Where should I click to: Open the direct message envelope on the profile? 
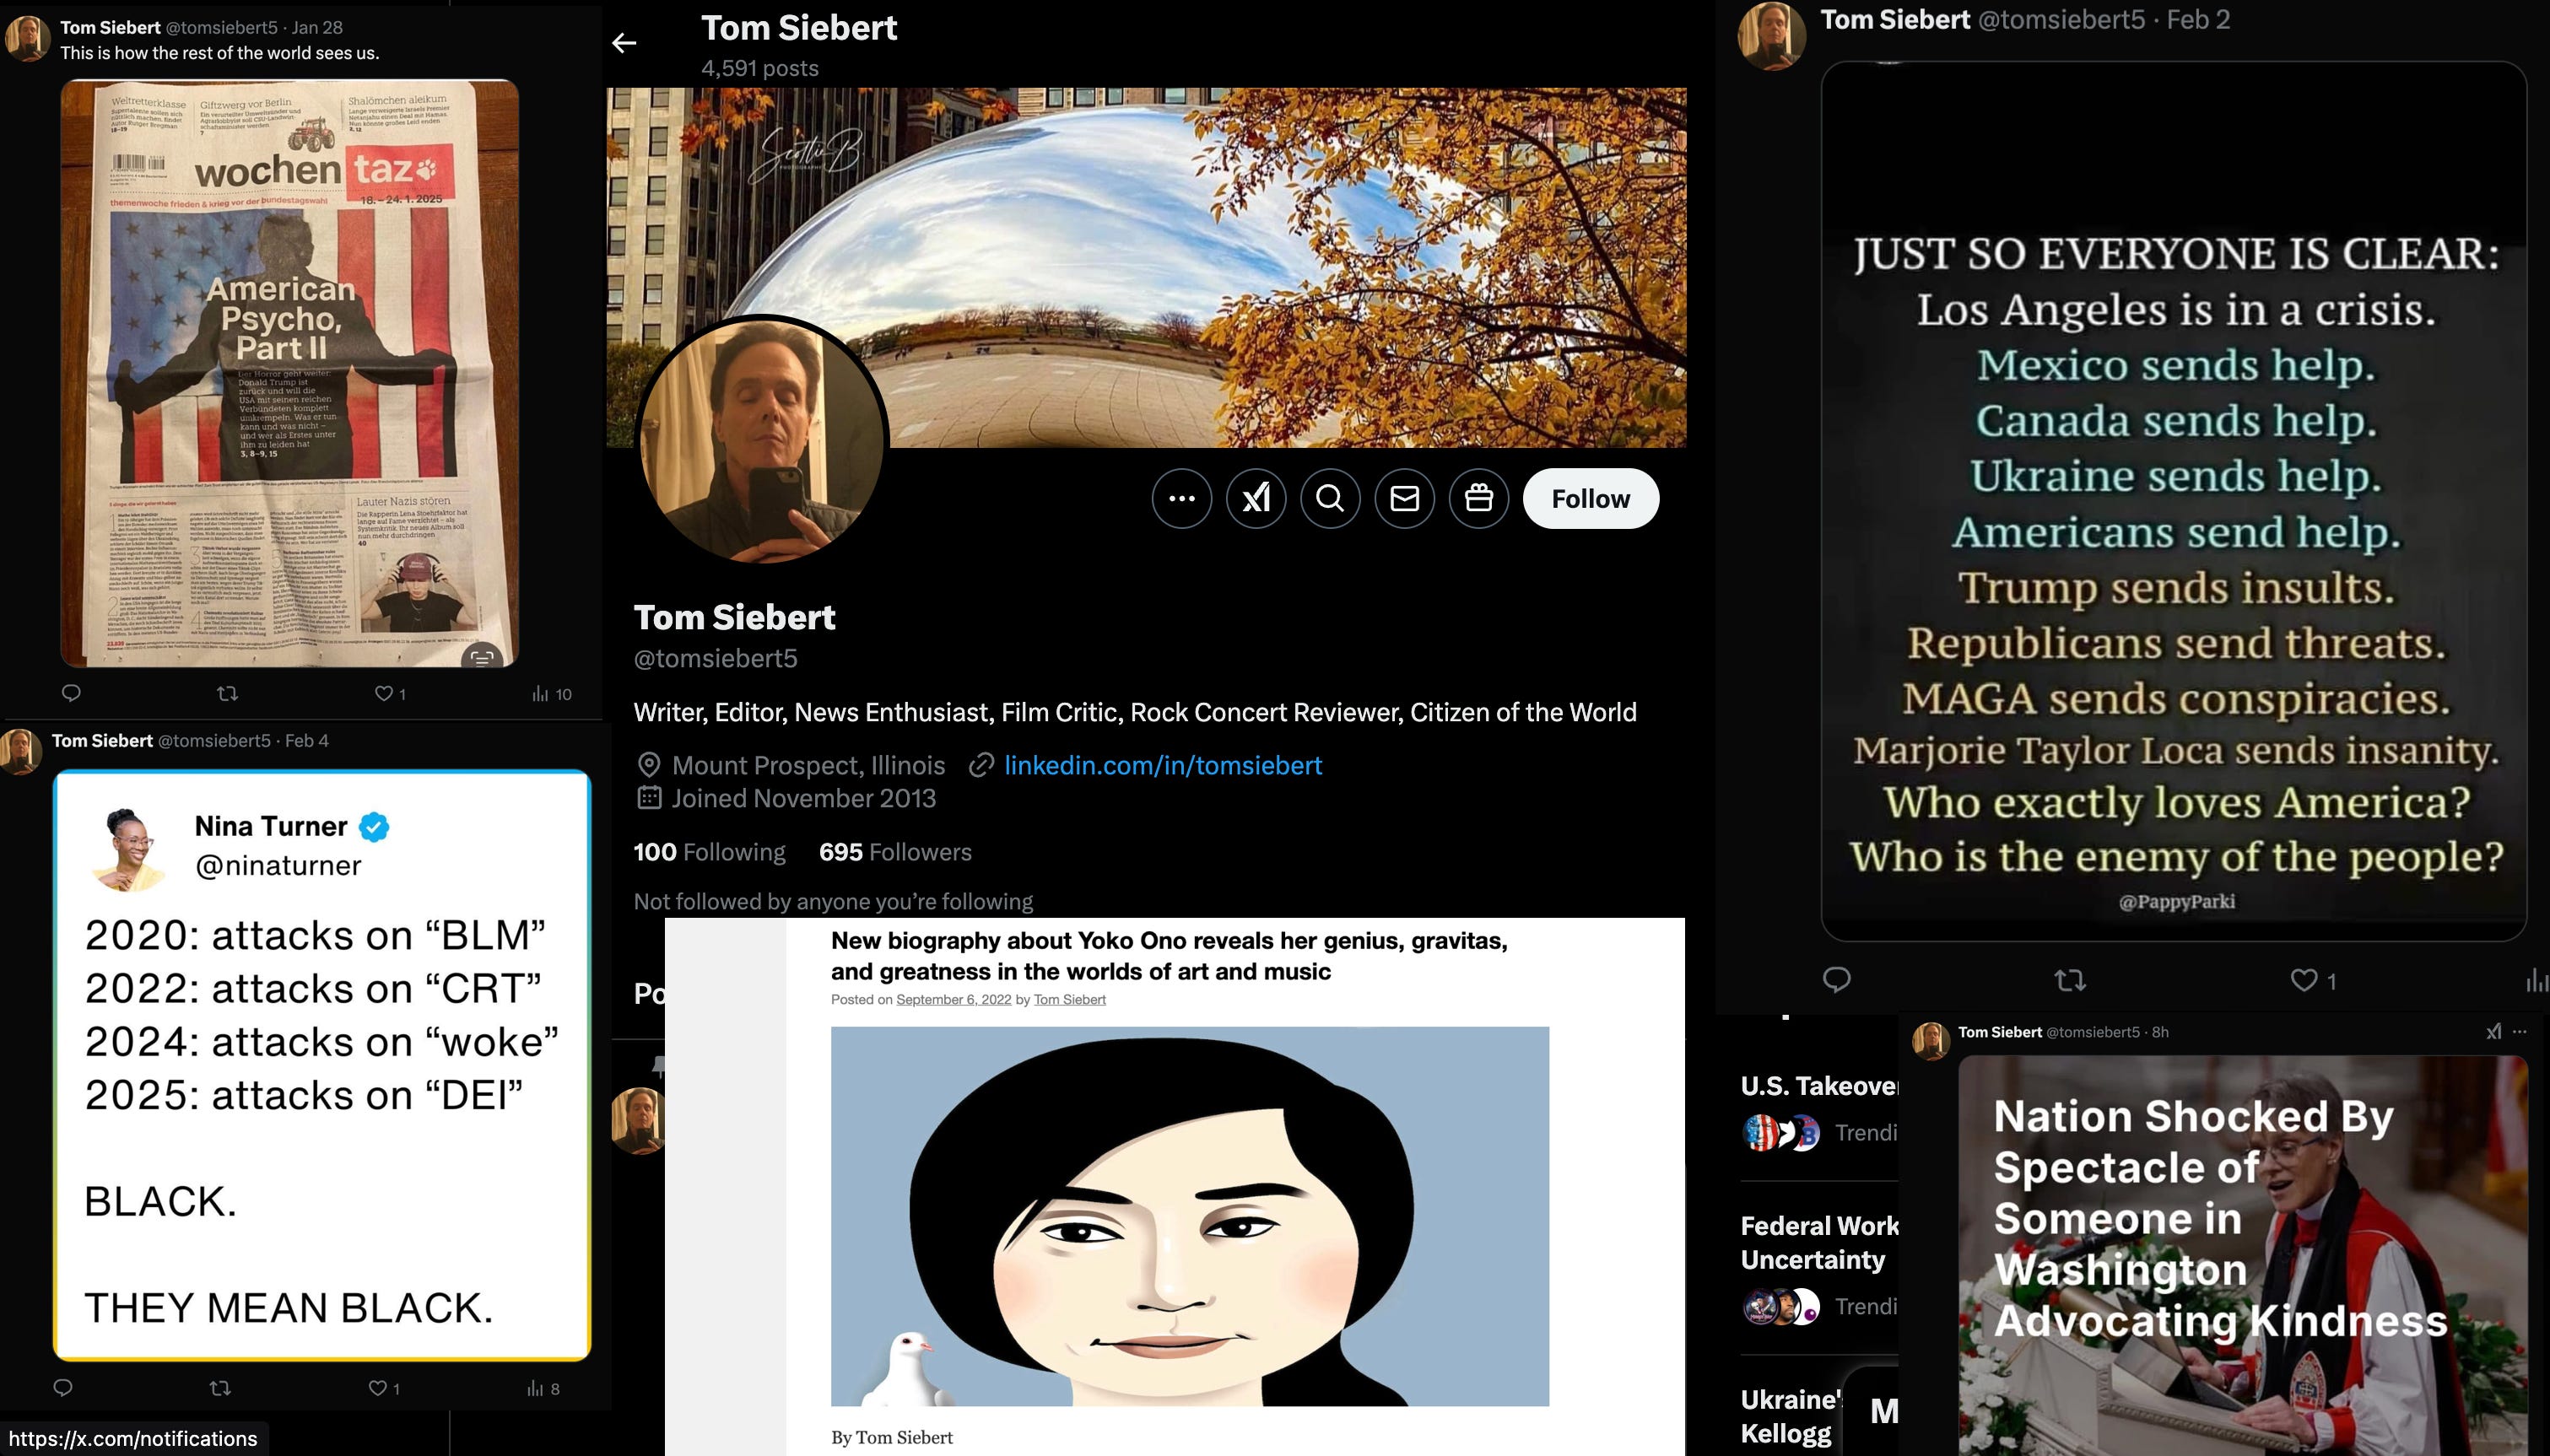pyautogui.click(x=1405, y=498)
